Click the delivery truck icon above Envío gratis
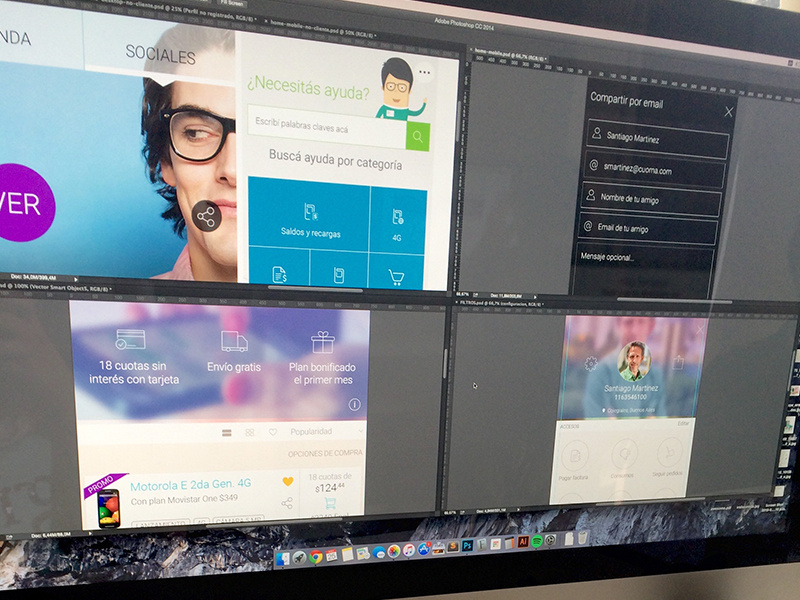 (234, 341)
